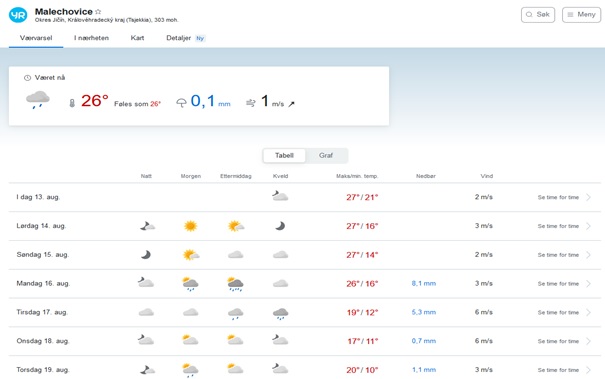Screen dimensions: 605x379
Task: Click the Kveld icon for Onsdag 18. aug.
Action: [280, 340]
